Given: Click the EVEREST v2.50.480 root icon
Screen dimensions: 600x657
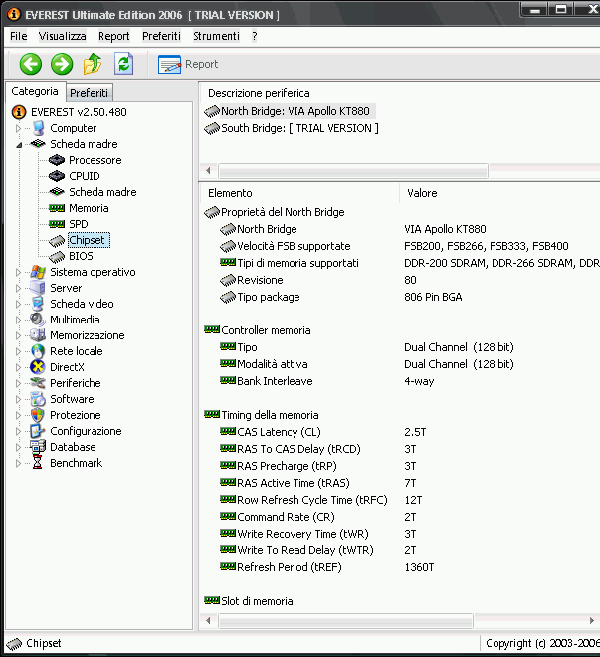Looking at the screenshot, I should tap(19, 112).
